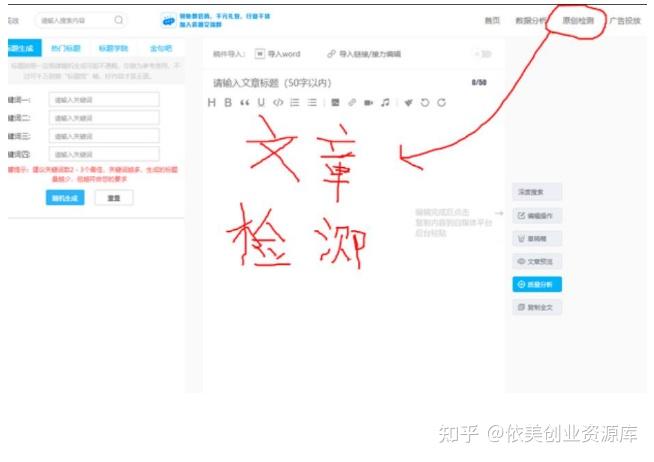
Task: Select the highlighted 标题生成 tab
Action: click(x=25, y=48)
